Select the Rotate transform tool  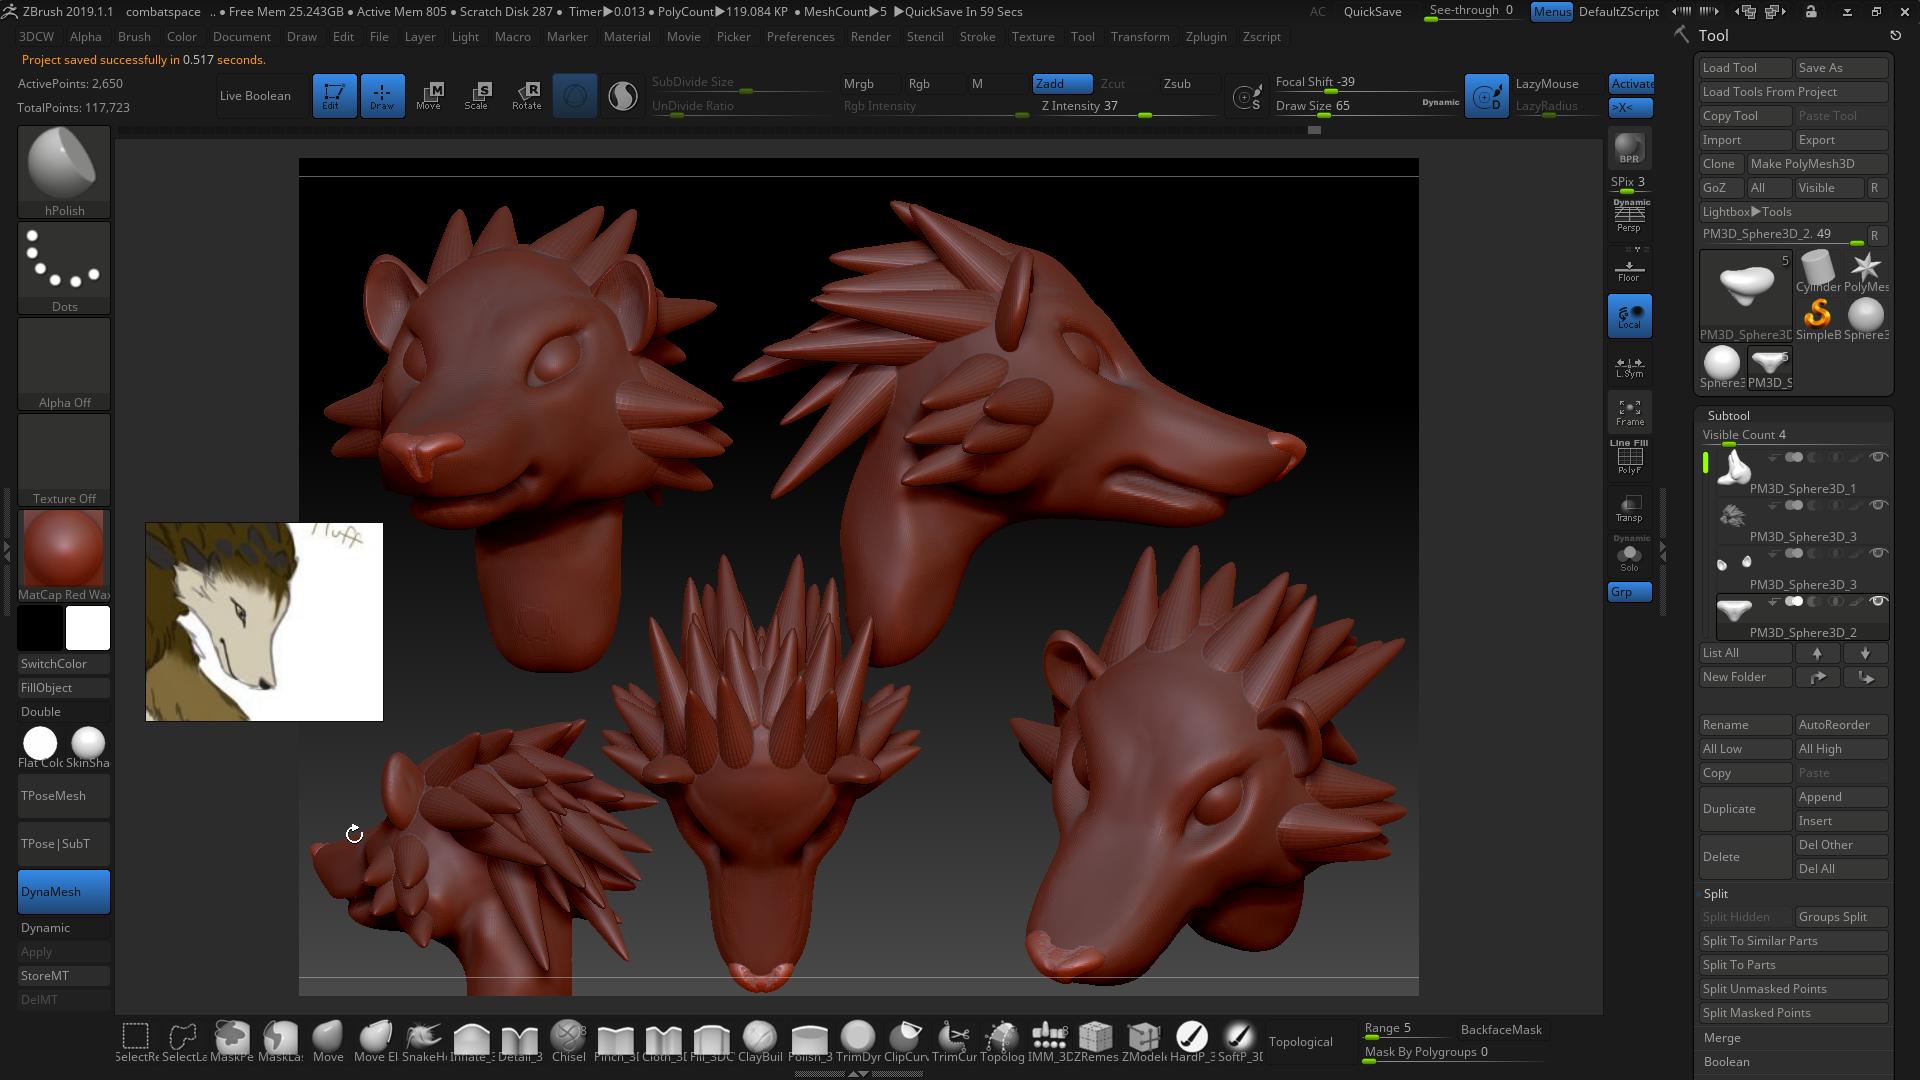[x=526, y=96]
